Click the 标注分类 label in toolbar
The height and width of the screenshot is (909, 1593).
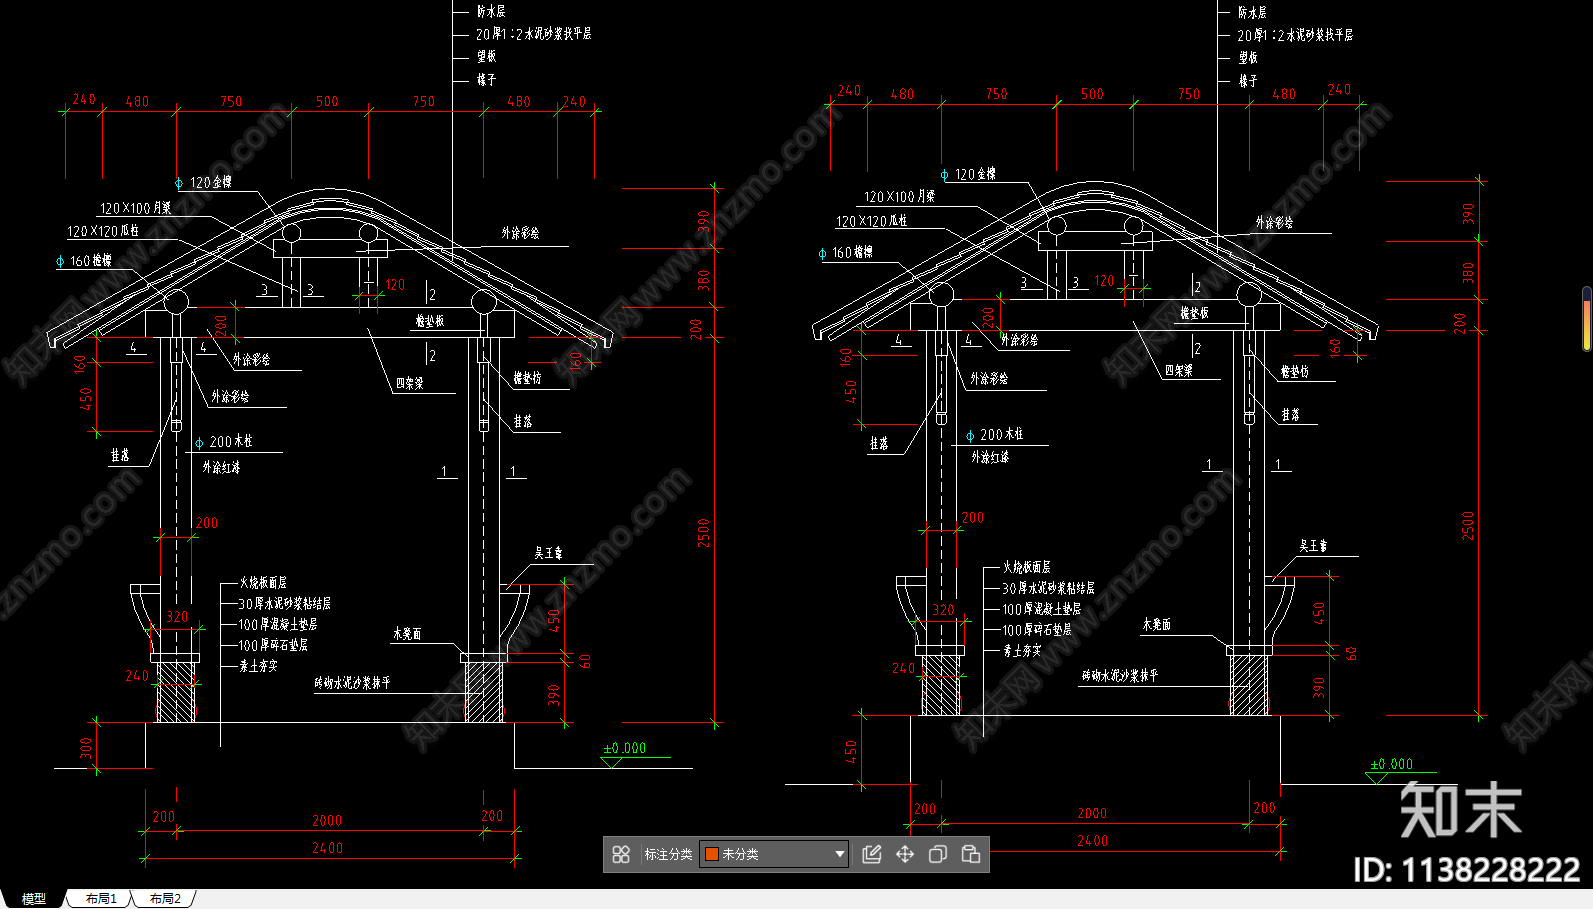pyautogui.click(x=668, y=854)
